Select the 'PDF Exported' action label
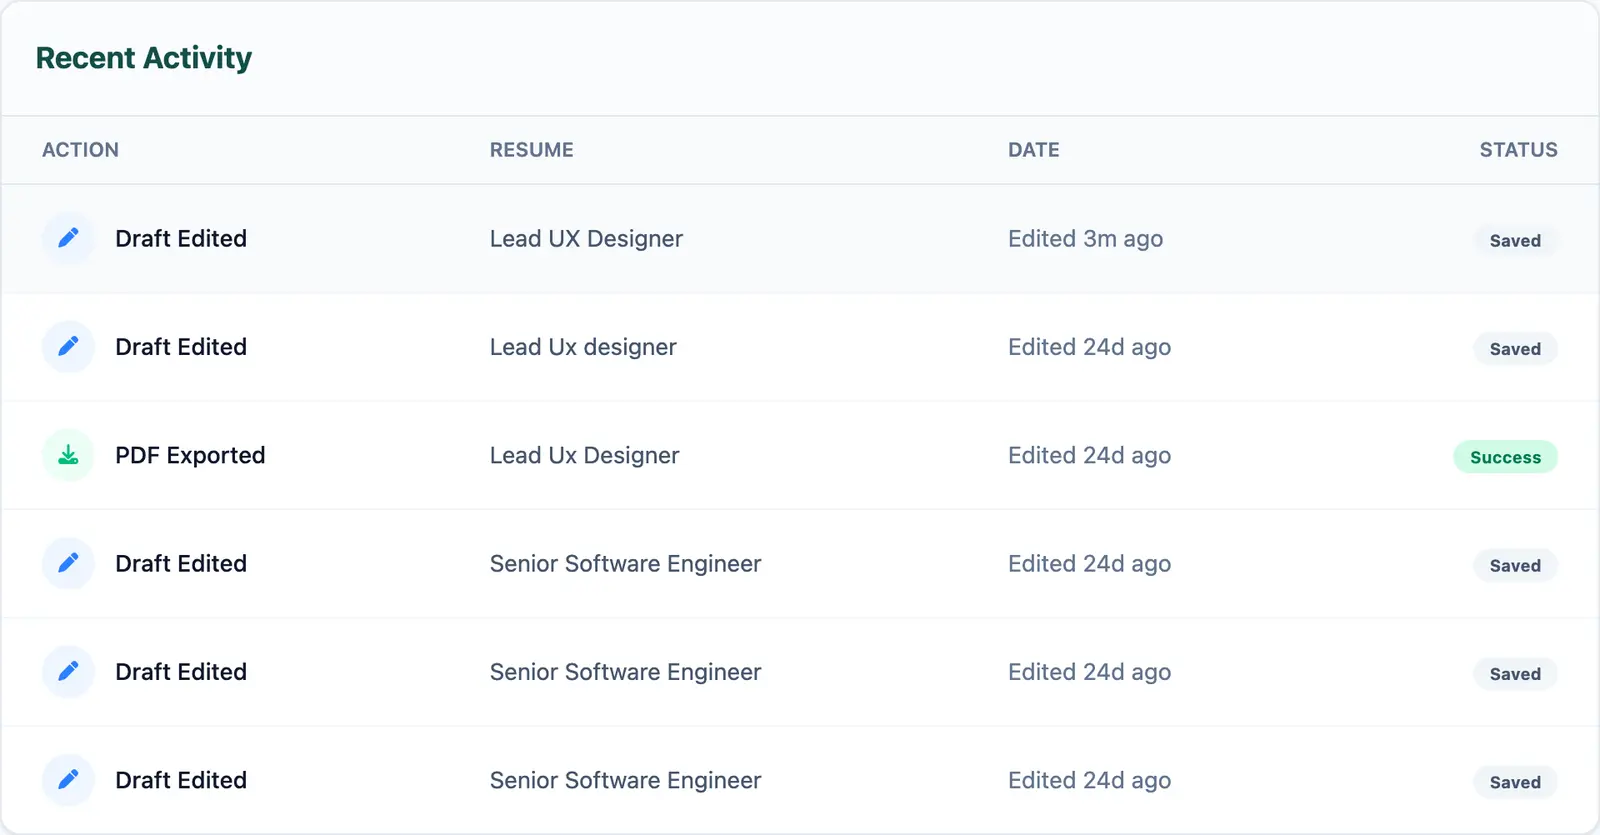Viewport: 1600px width, 835px height. coord(190,455)
